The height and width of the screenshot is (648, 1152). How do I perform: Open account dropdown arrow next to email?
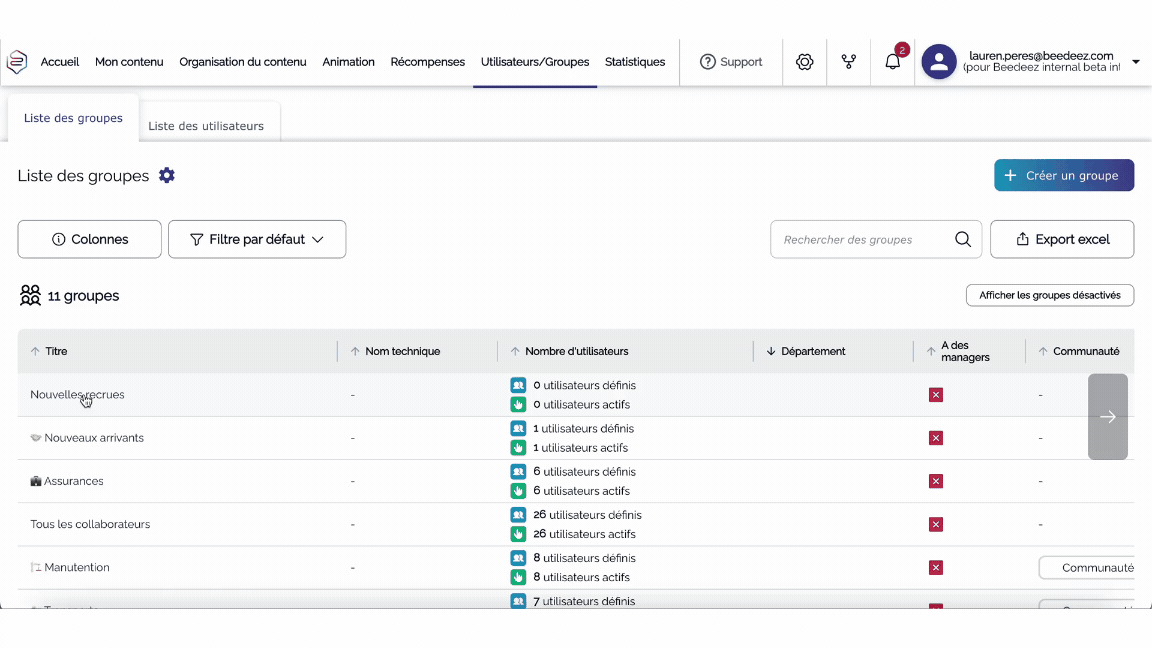[x=1135, y=62]
